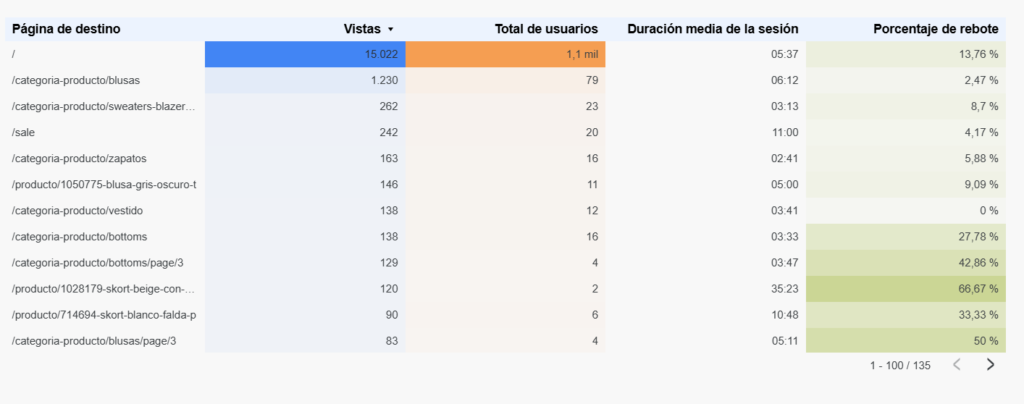Click the /categoria-producto/zapatos page entry
1024x404 pixels.
pyautogui.click(x=78, y=158)
